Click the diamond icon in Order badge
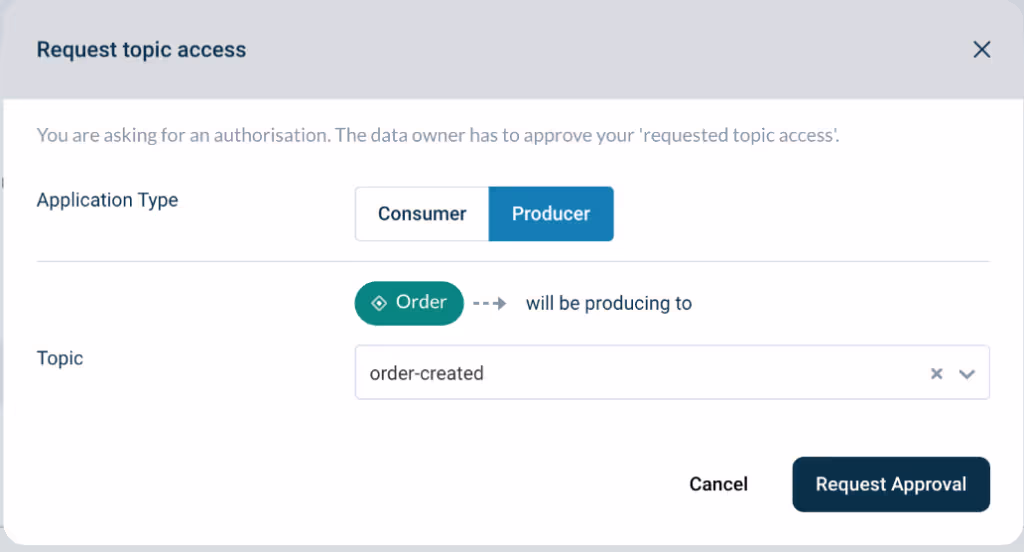This screenshot has width=1024, height=552. click(379, 303)
